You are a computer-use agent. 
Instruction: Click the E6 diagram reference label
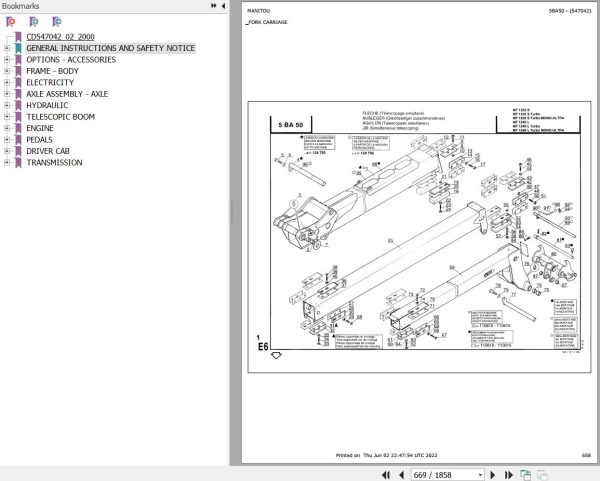click(263, 347)
